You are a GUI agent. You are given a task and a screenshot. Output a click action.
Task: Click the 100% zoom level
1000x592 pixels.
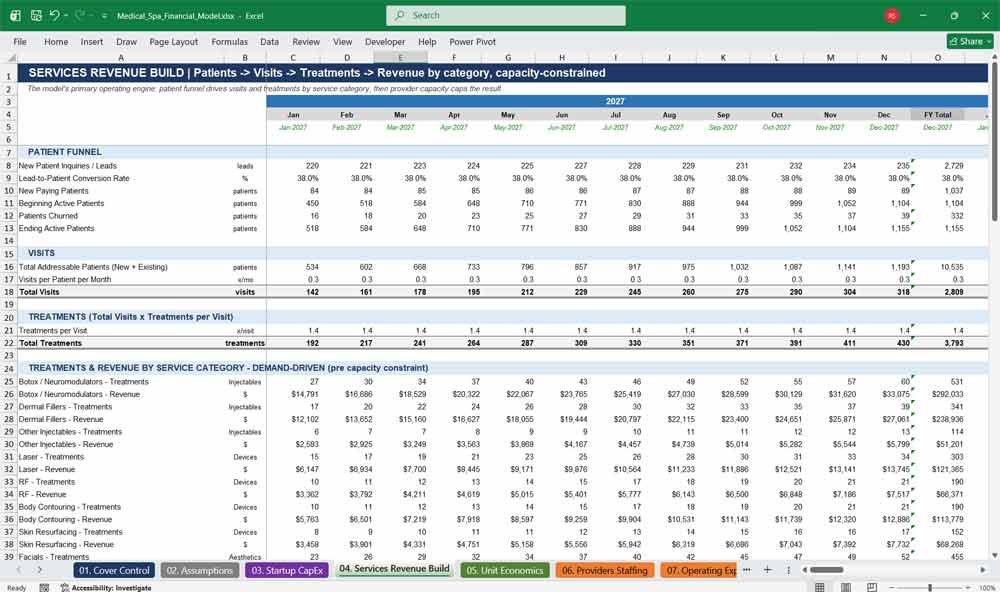coord(986,588)
